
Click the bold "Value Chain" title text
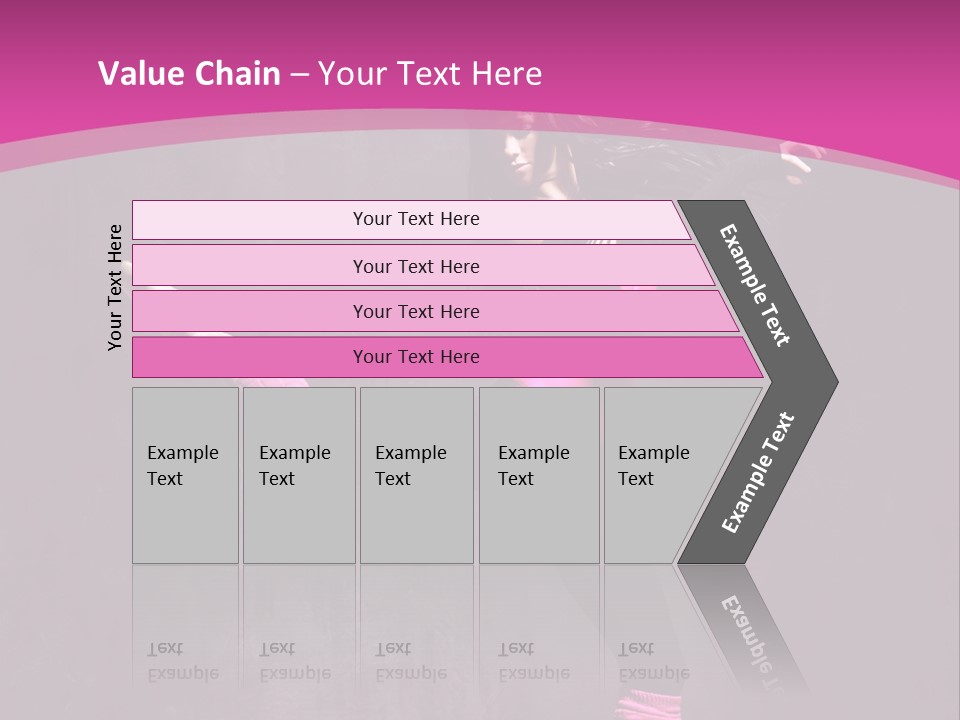click(189, 74)
